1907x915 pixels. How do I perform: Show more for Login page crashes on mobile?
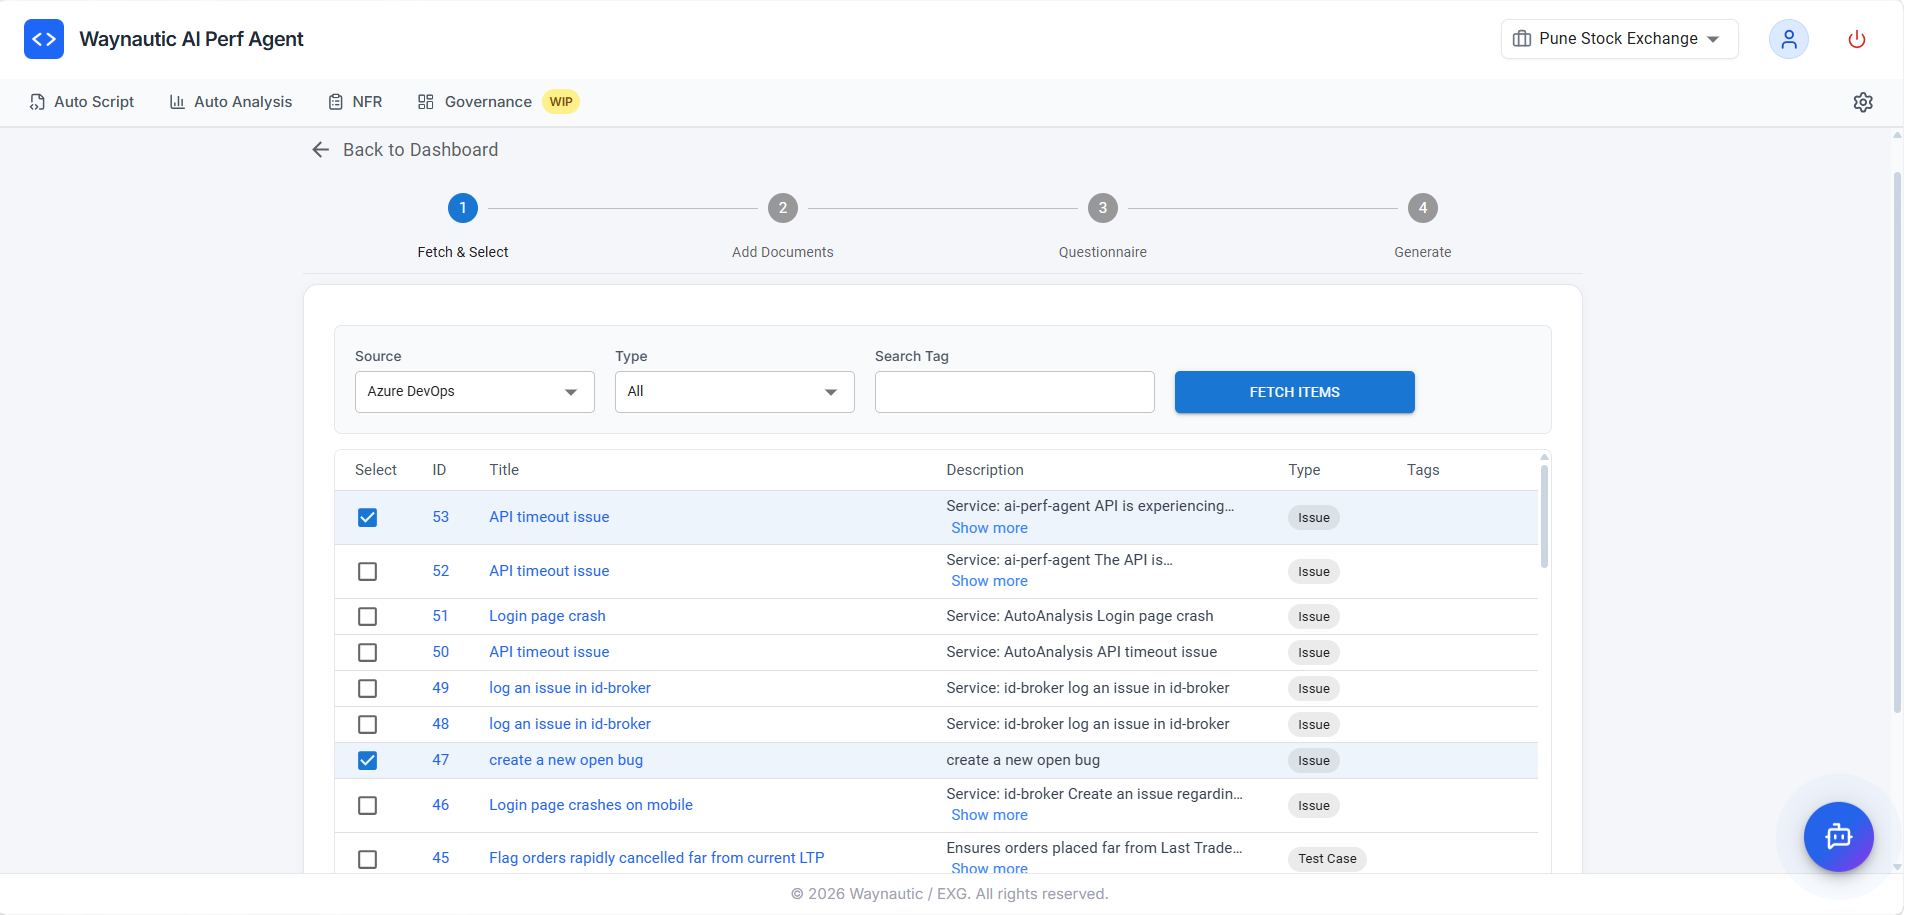(989, 815)
